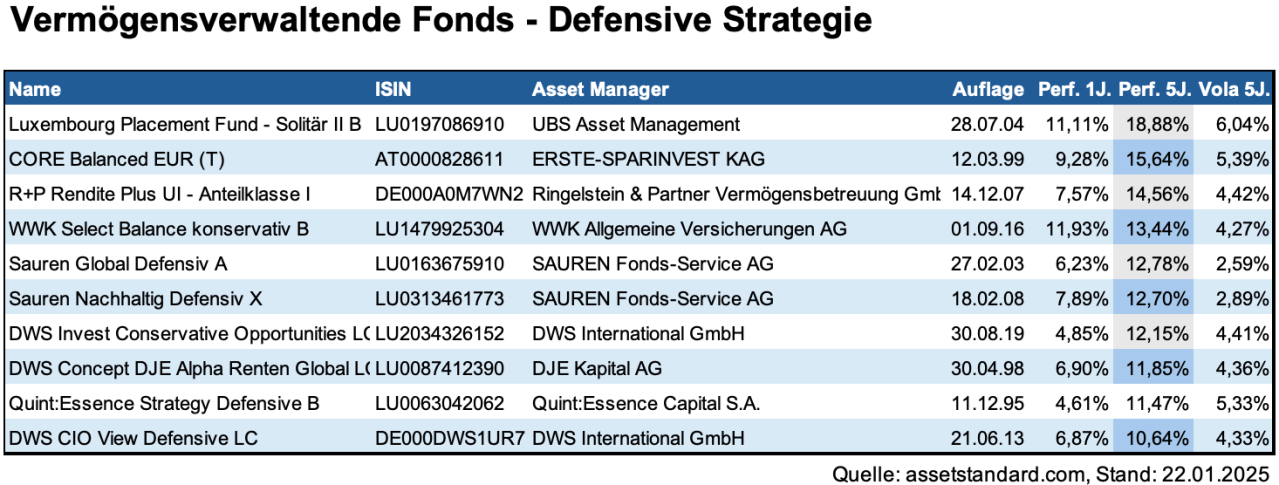Viewport: 1279px width, 485px height.
Task: Click the ISIN column header
Action: click(391, 89)
